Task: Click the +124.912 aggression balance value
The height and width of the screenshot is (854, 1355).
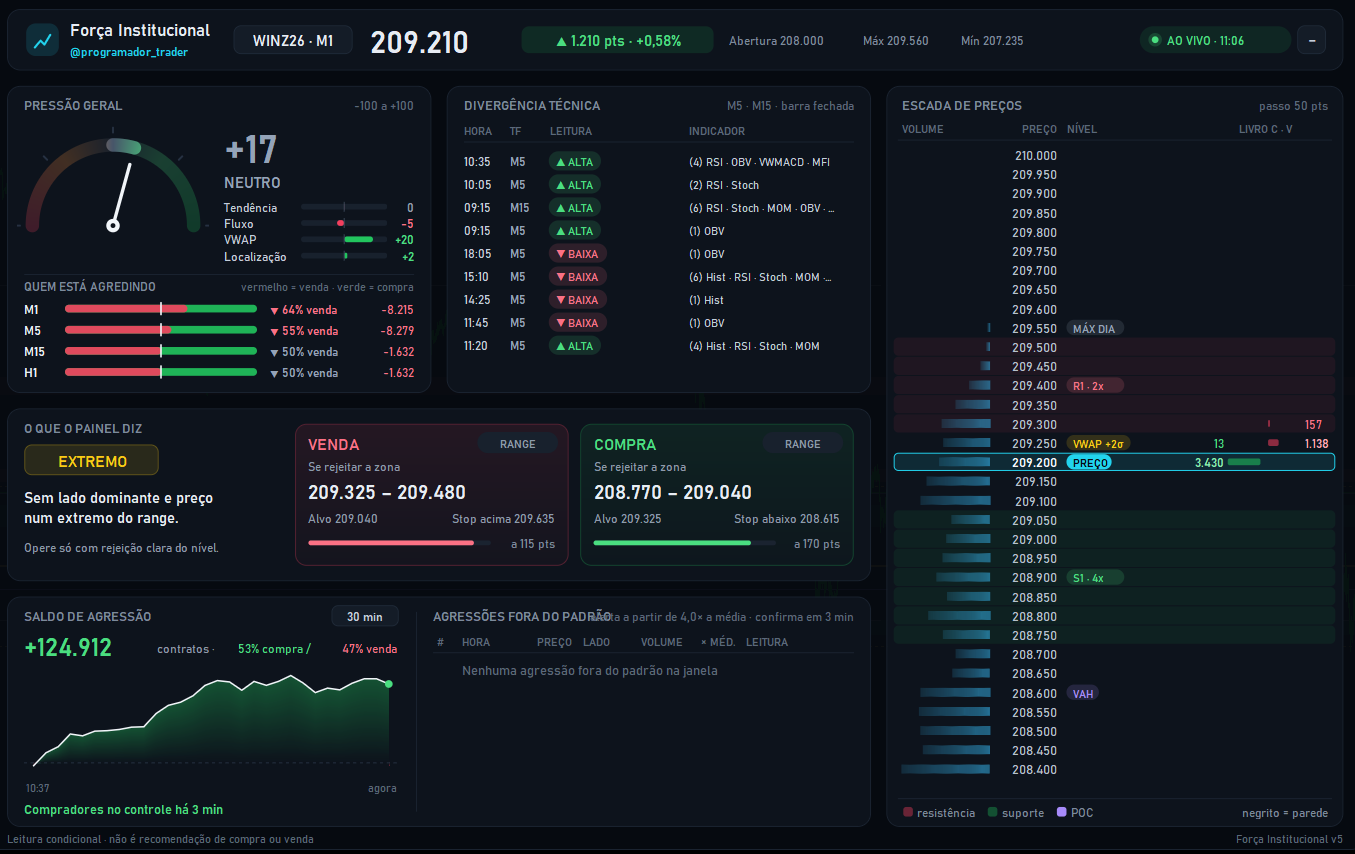Action: [x=68, y=647]
